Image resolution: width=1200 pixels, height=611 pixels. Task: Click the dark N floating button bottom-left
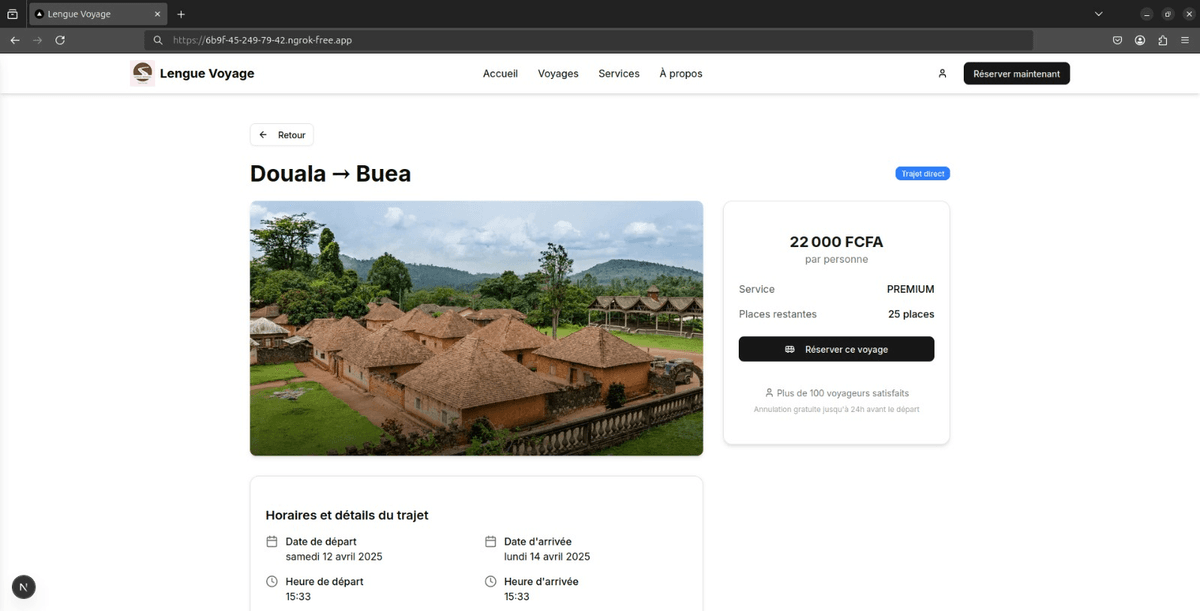23,587
